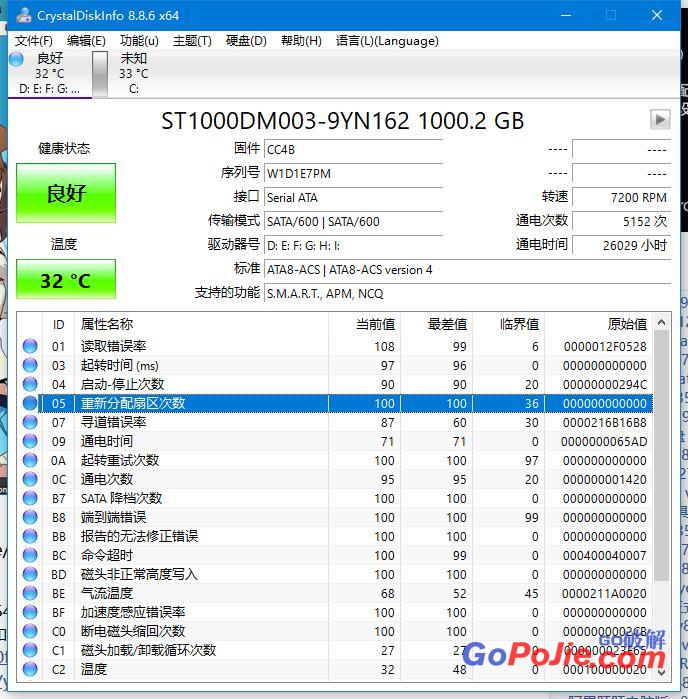The width and height of the screenshot is (688, 699).
Task: Click the firmware field CC4B
Action: pyautogui.click(x=353, y=150)
